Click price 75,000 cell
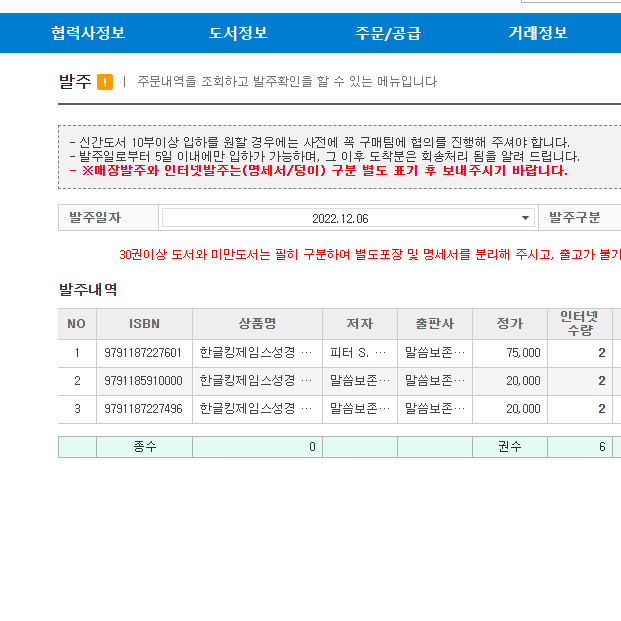Screen dimensions: 621x621 pyautogui.click(x=510, y=353)
